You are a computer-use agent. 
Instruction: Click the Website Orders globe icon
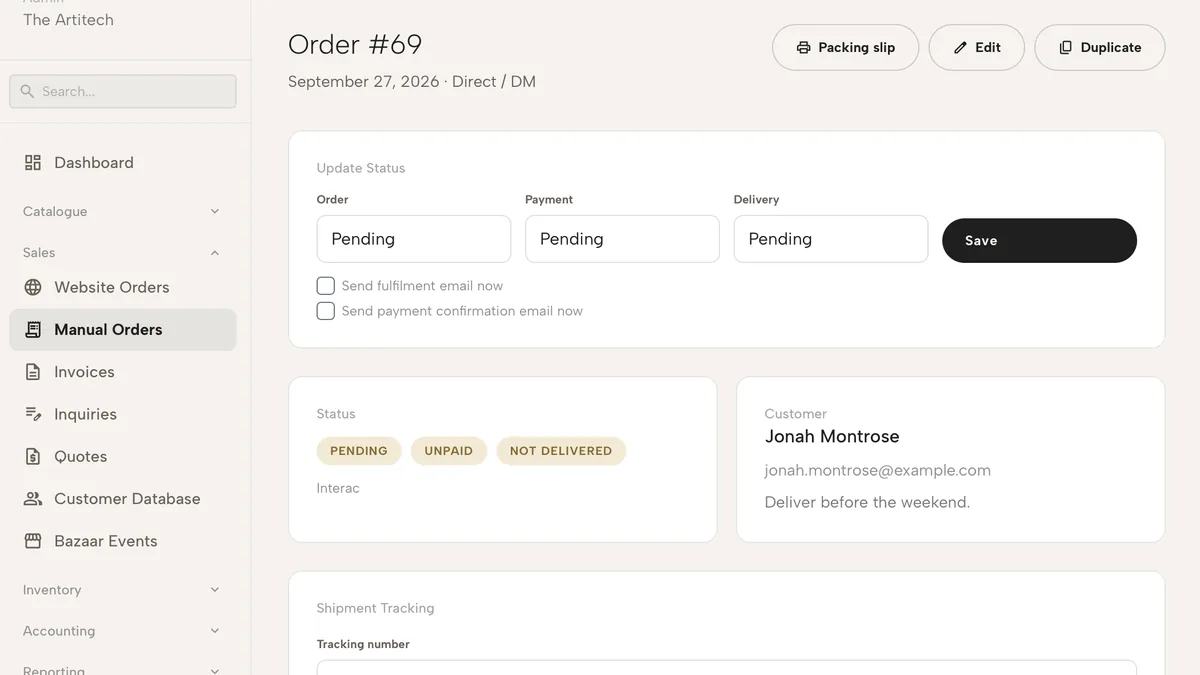(x=33, y=287)
